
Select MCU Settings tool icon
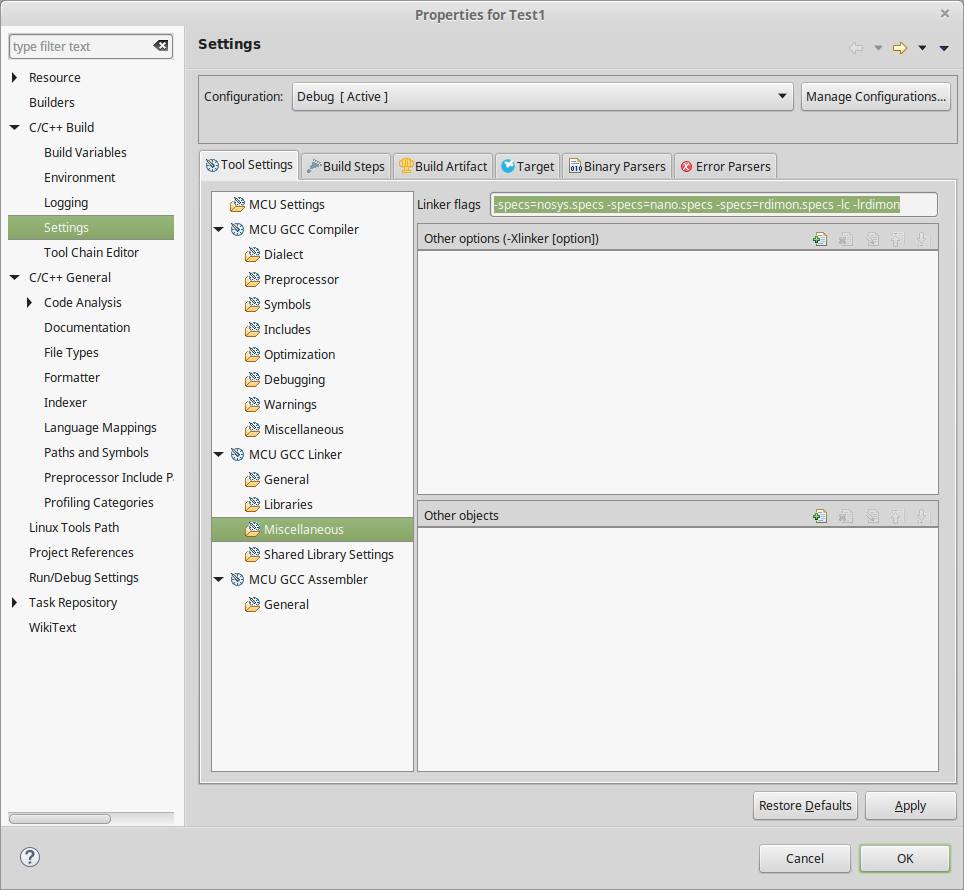pos(237,205)
